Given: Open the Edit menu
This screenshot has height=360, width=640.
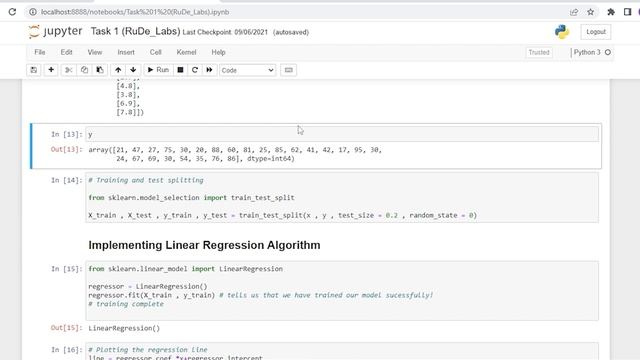Looking at the screenshot, I should [67, 52].
